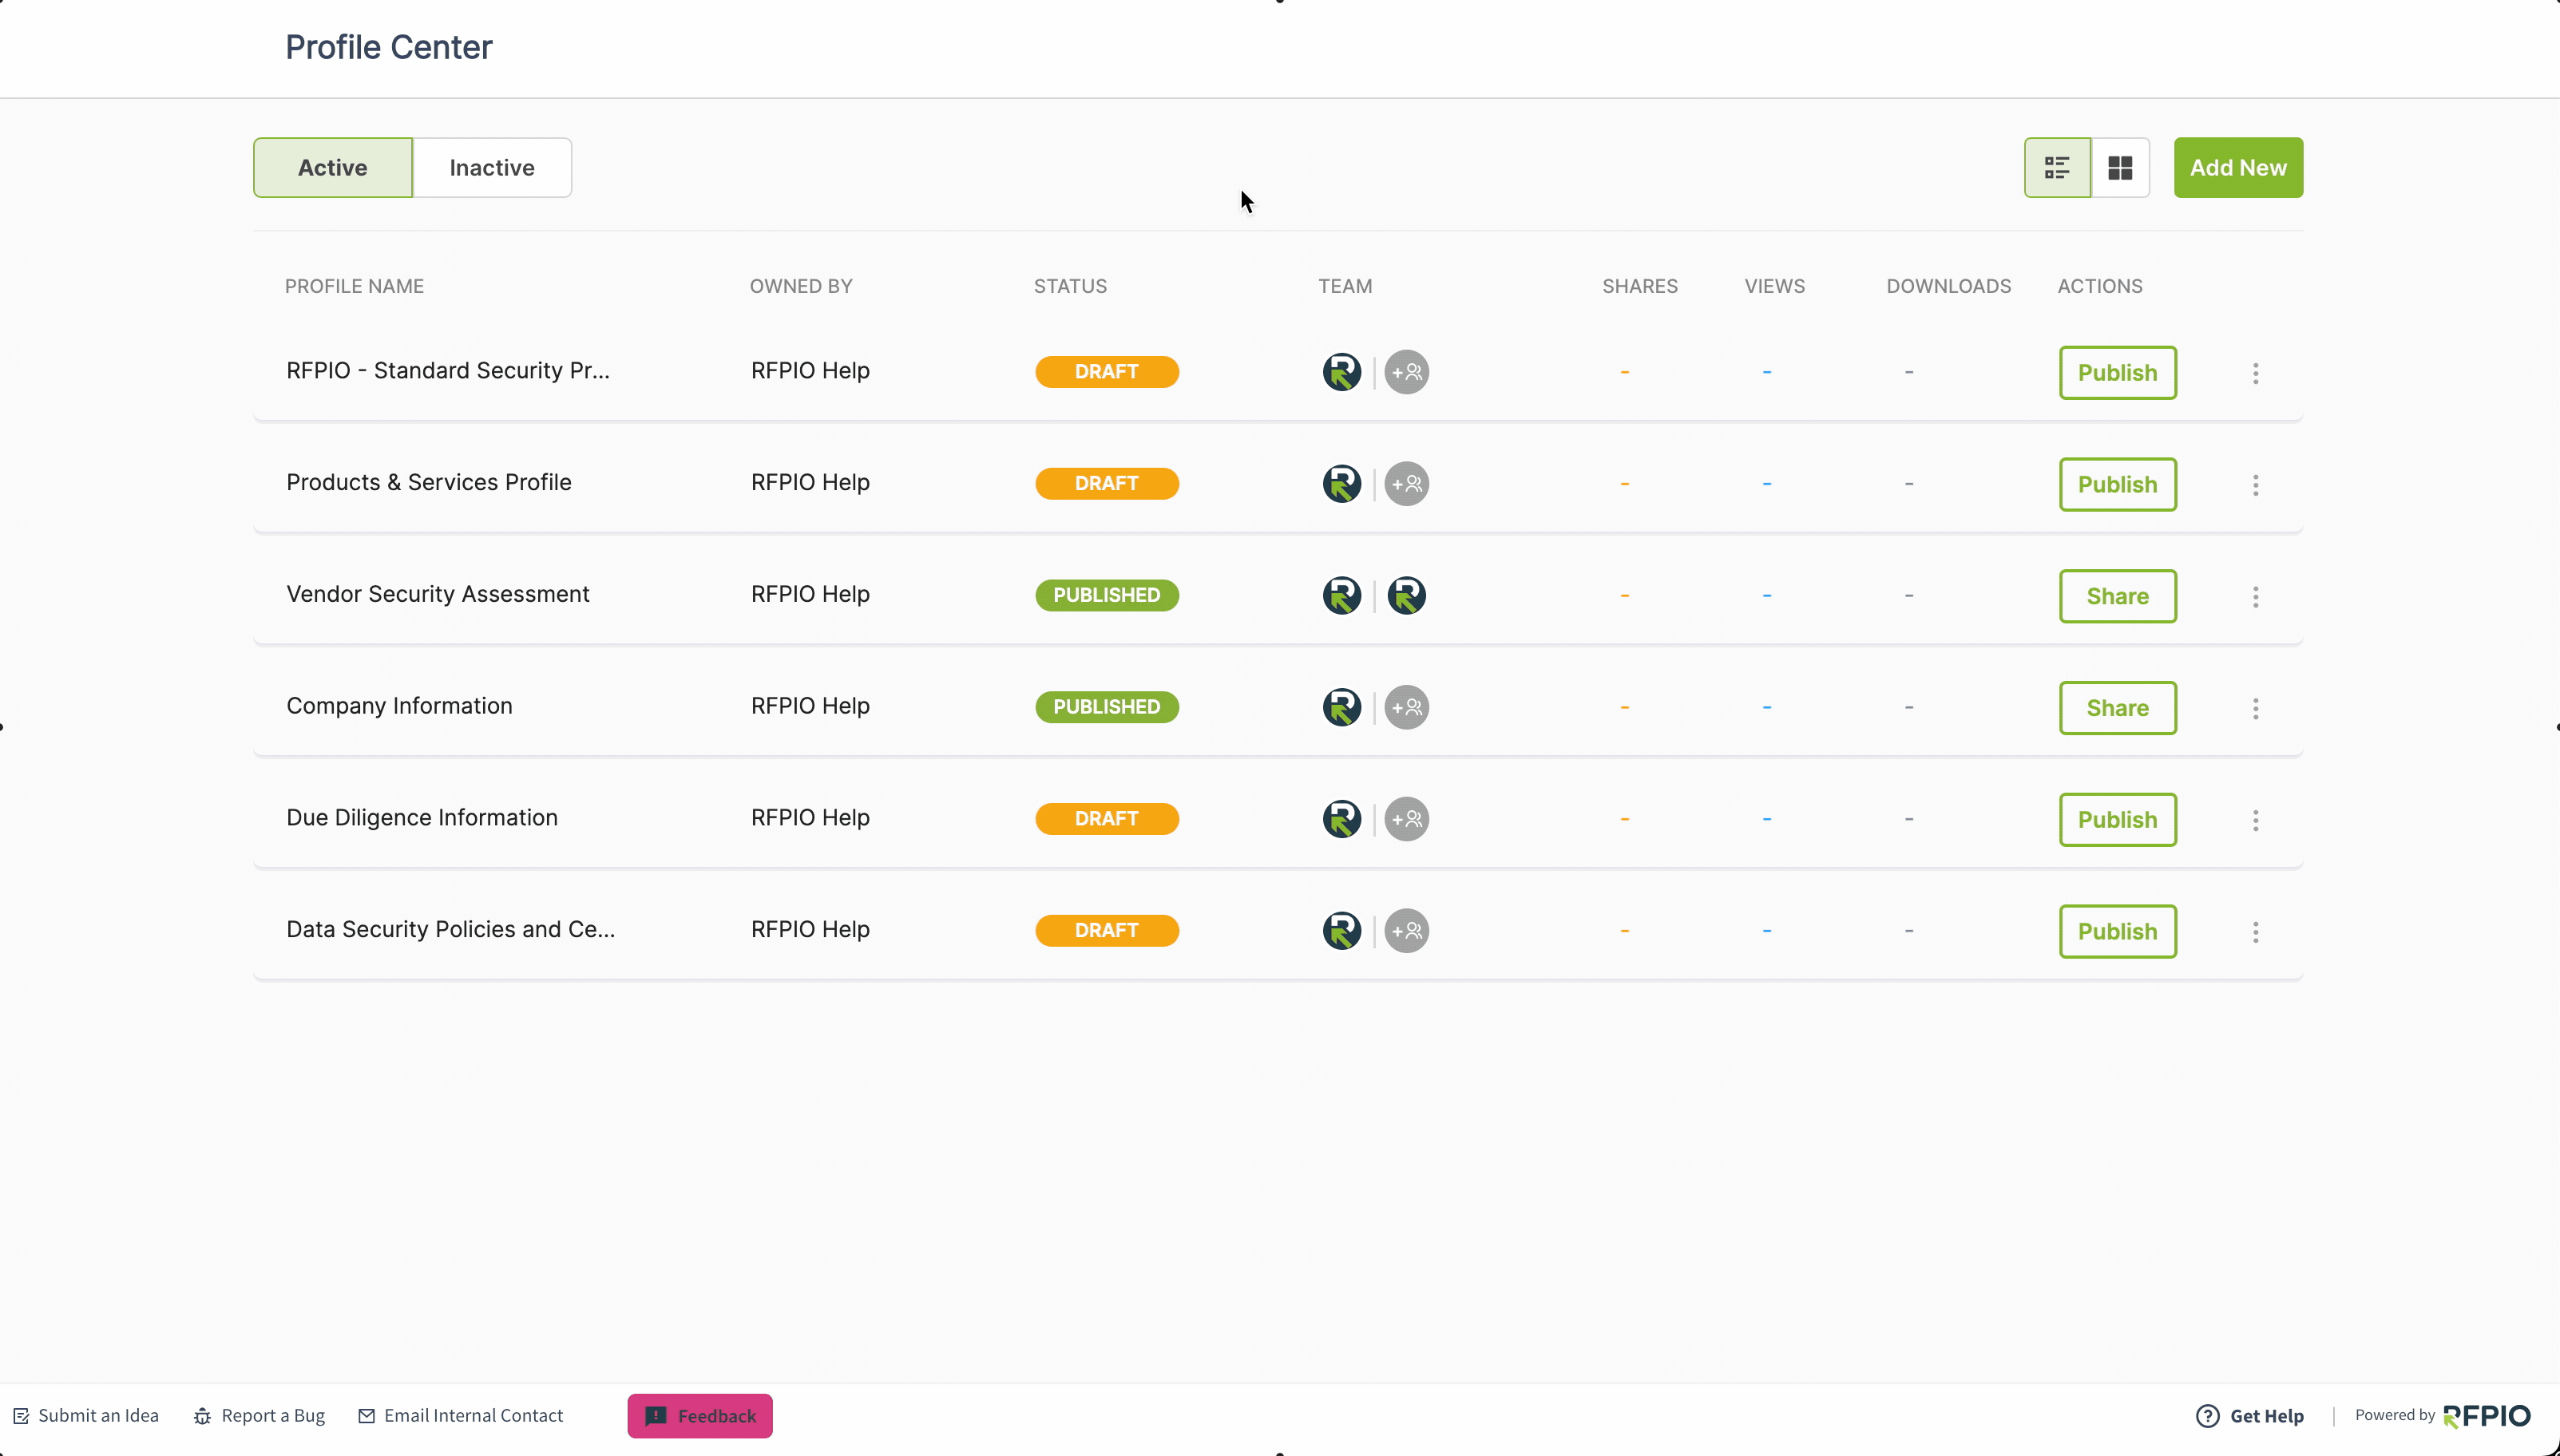The height and width of the screenshot is (1456, 2560).
Task: Add team member to Due Diligence Information
Action: (x=1407, y=819)
